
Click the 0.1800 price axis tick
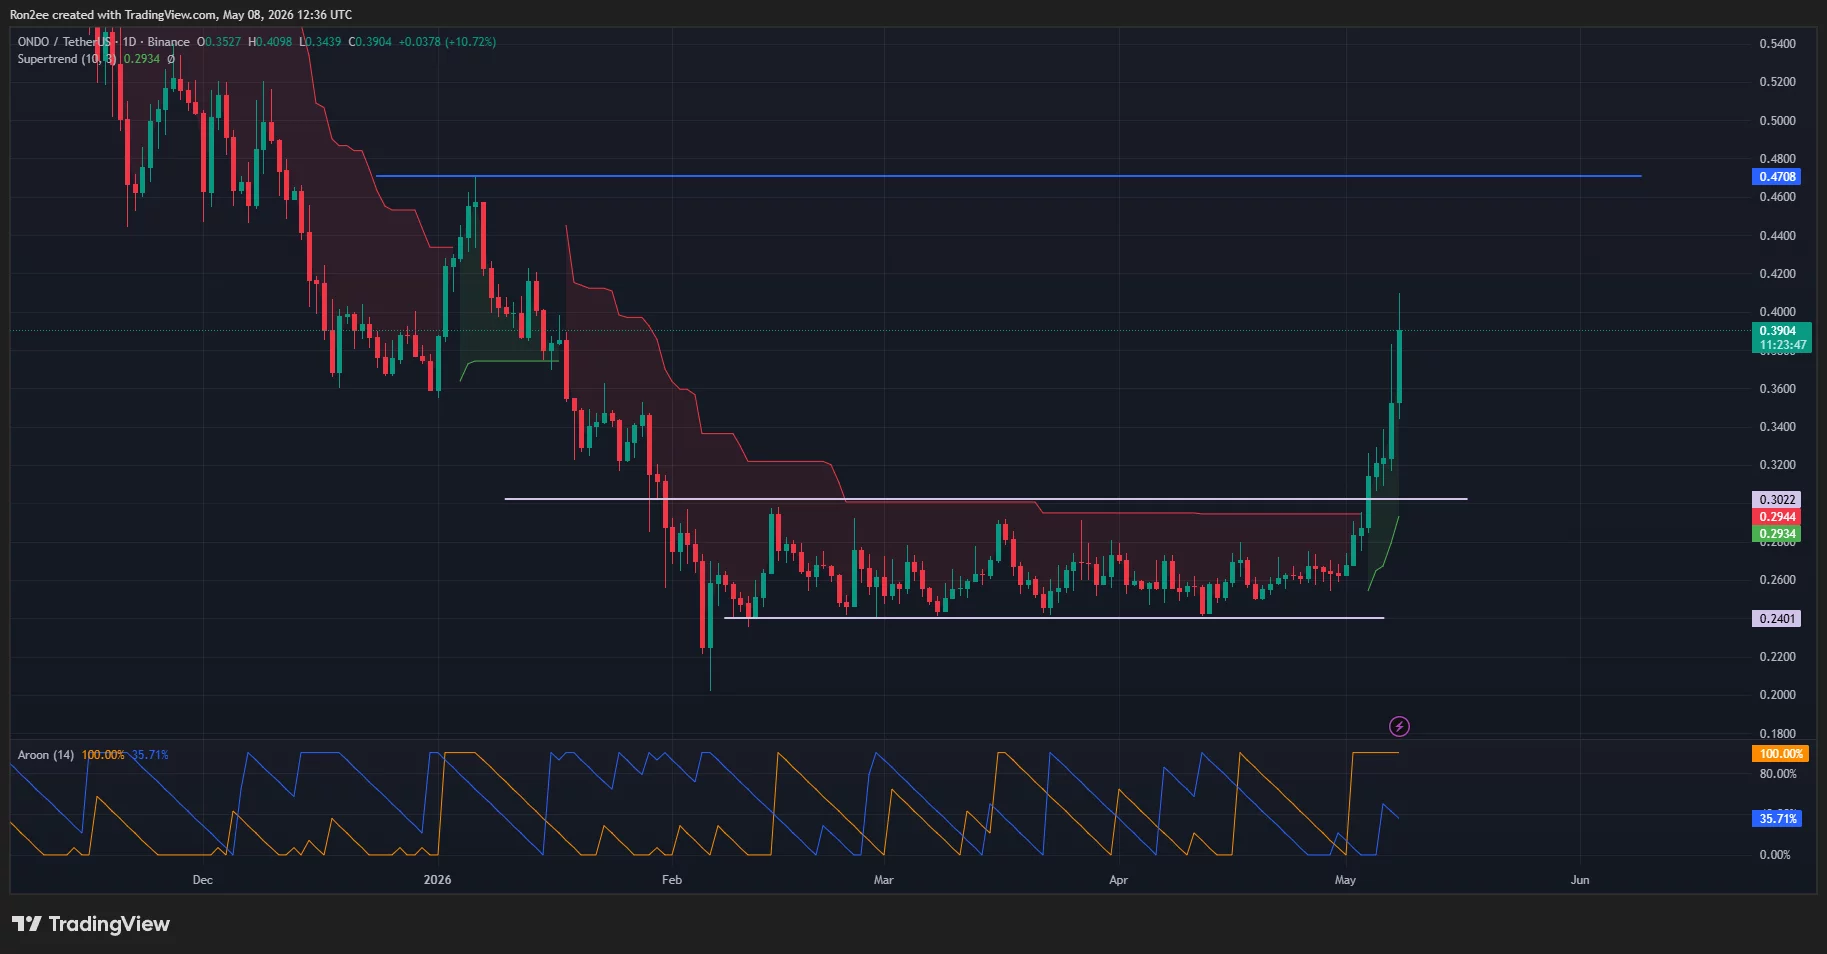1777,734
